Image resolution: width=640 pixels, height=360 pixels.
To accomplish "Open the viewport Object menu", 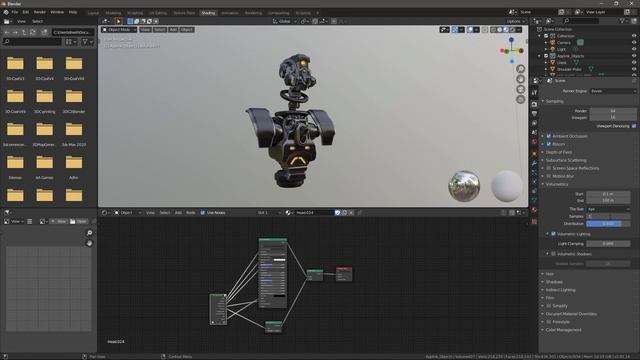I will tap(187, 30).
